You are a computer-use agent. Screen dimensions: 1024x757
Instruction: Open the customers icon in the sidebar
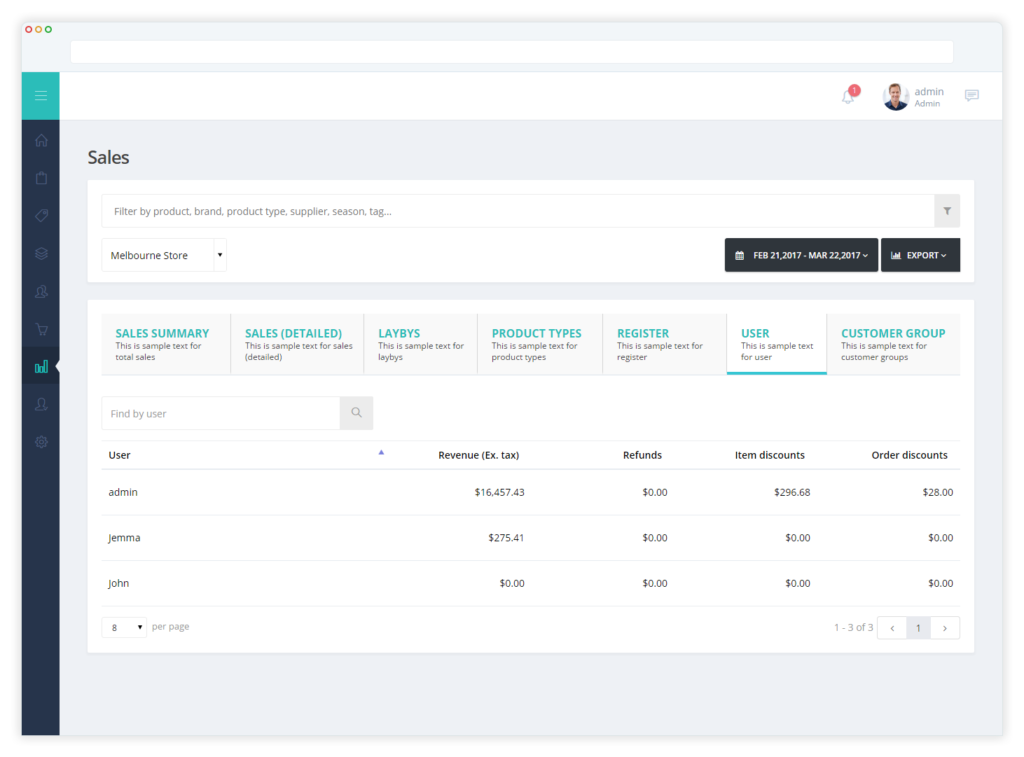(x=40, y=291)
